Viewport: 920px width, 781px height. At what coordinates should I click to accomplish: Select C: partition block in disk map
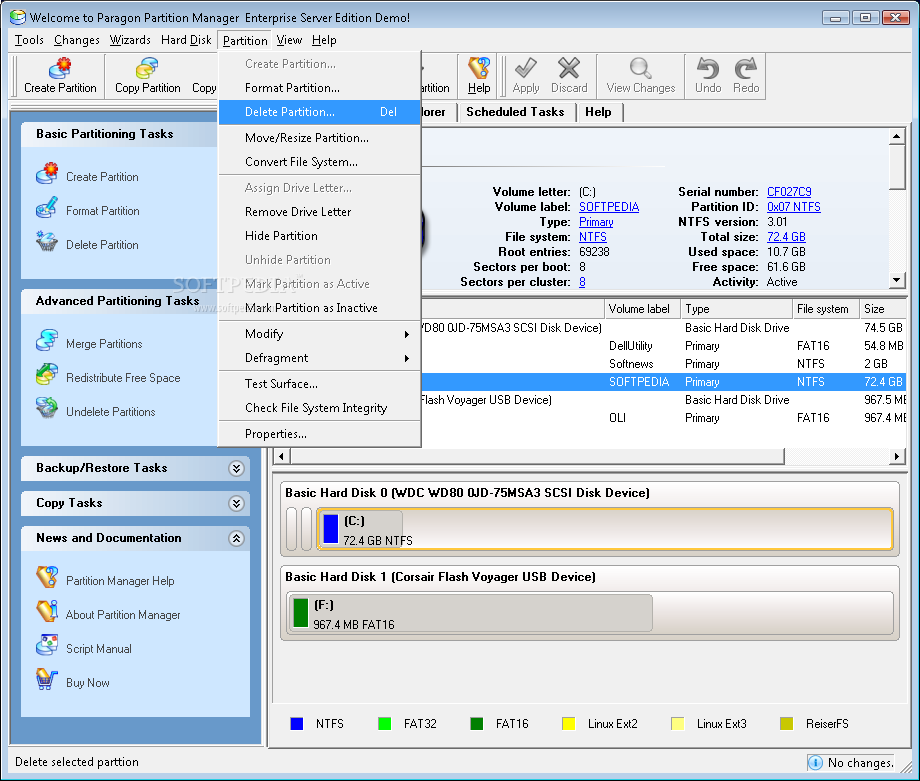pos(604,529)
